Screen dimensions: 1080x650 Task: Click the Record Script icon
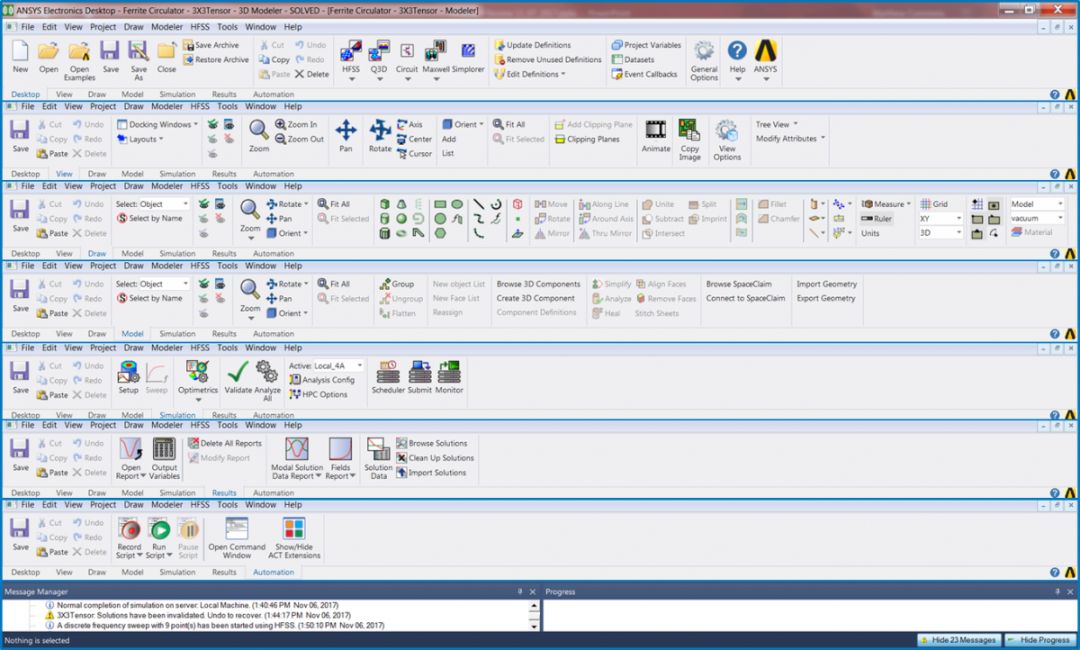click(x=129, y=529)
